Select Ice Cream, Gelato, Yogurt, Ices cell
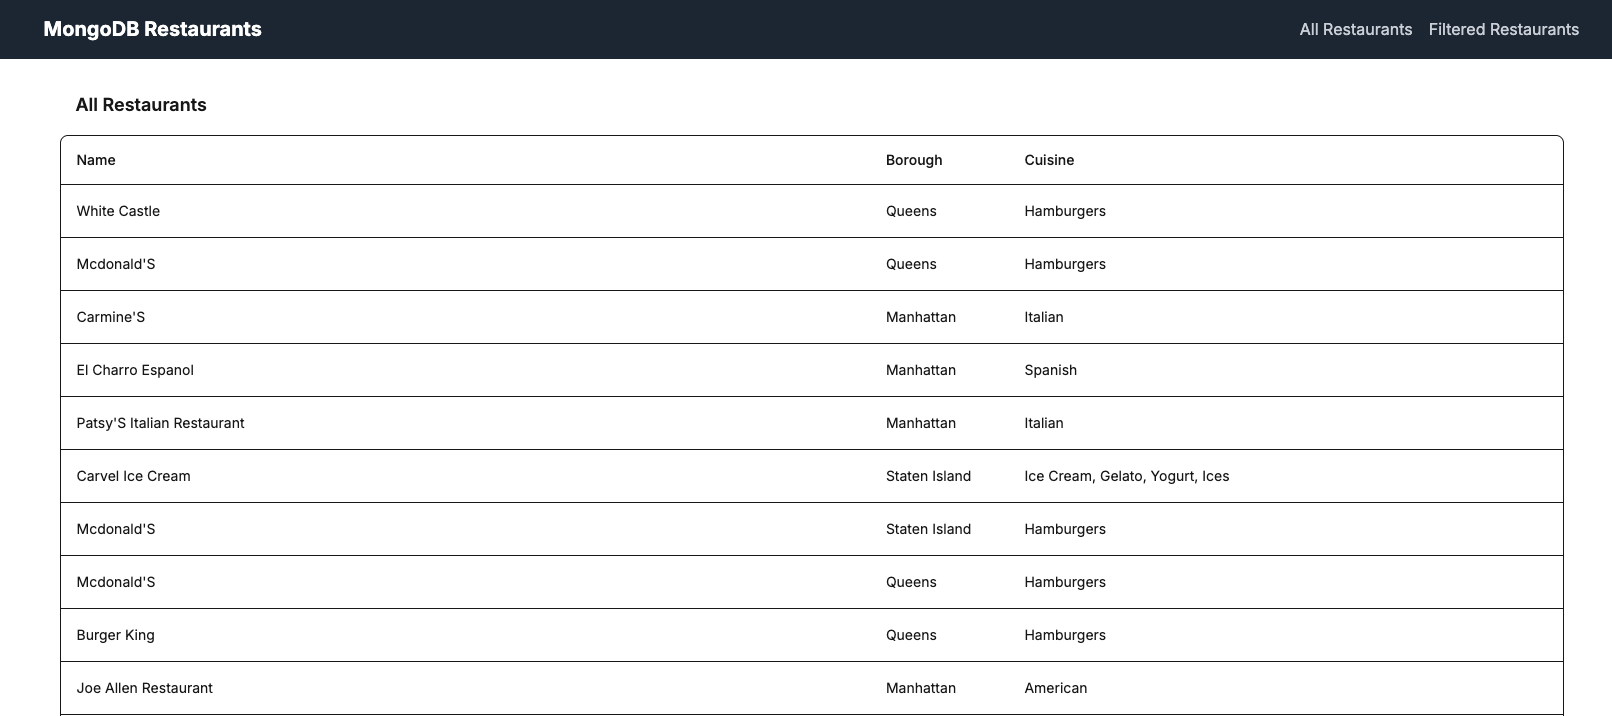1612x716 pixels. point(1126,476)
